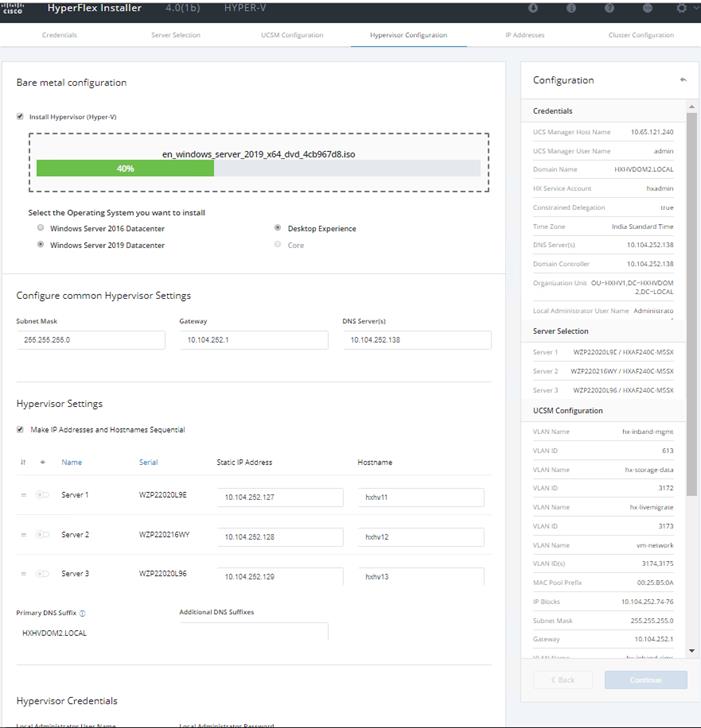The image size is (701, 728).
Task: Click the locate icon column header
Action: tap(43, 462)
